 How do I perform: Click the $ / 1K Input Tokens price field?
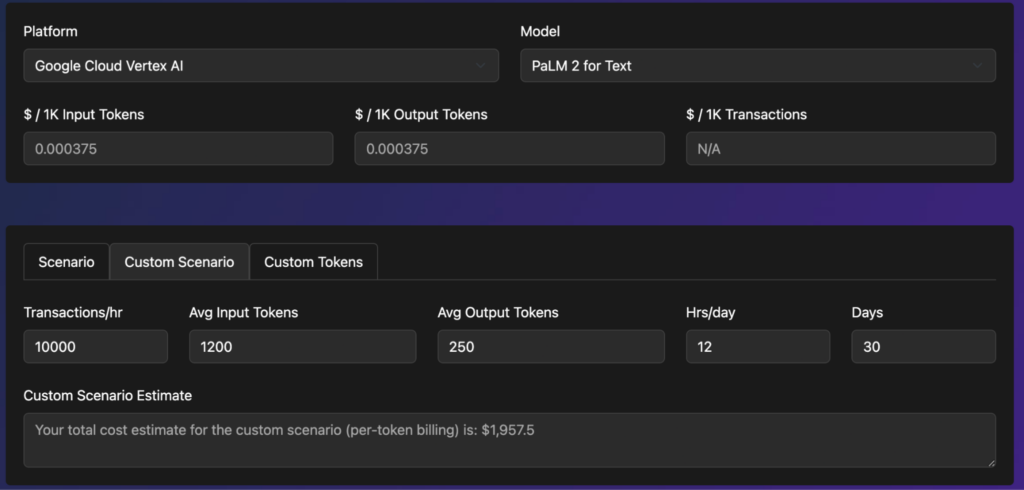pyautogui.click(x=178, y=148)
